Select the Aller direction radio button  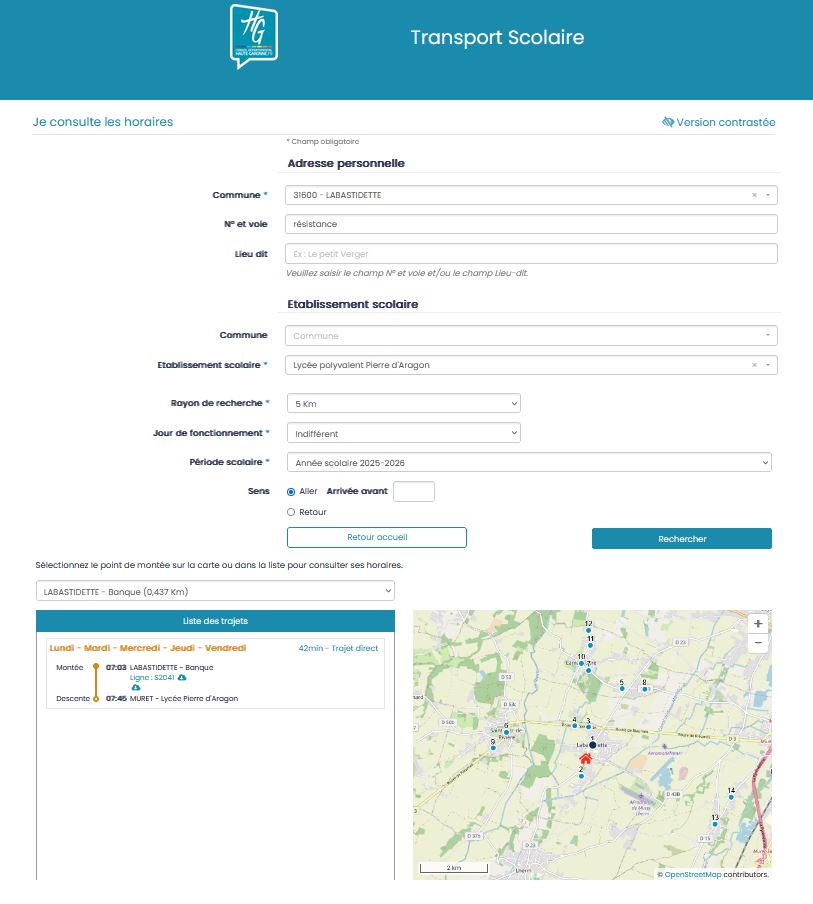[291, 492]
